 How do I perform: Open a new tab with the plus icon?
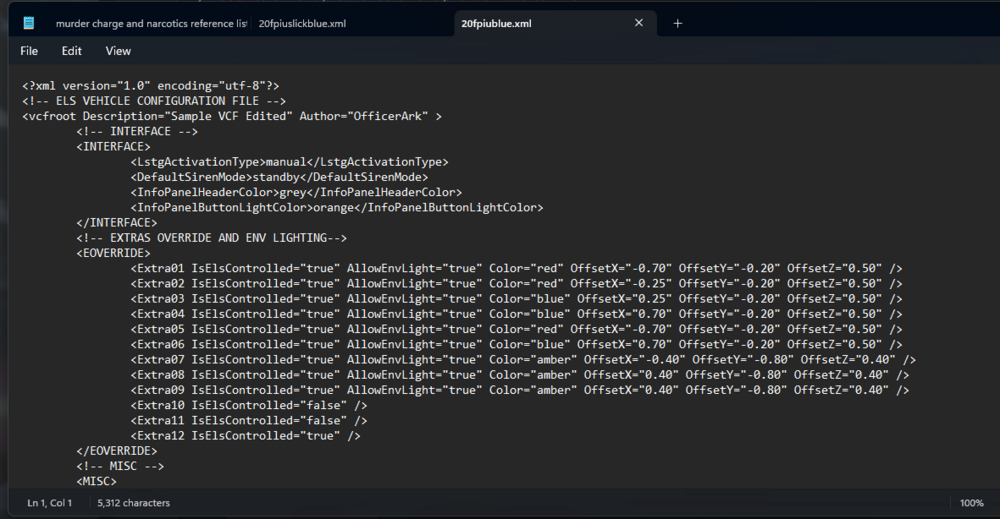(x=677, y=23)
